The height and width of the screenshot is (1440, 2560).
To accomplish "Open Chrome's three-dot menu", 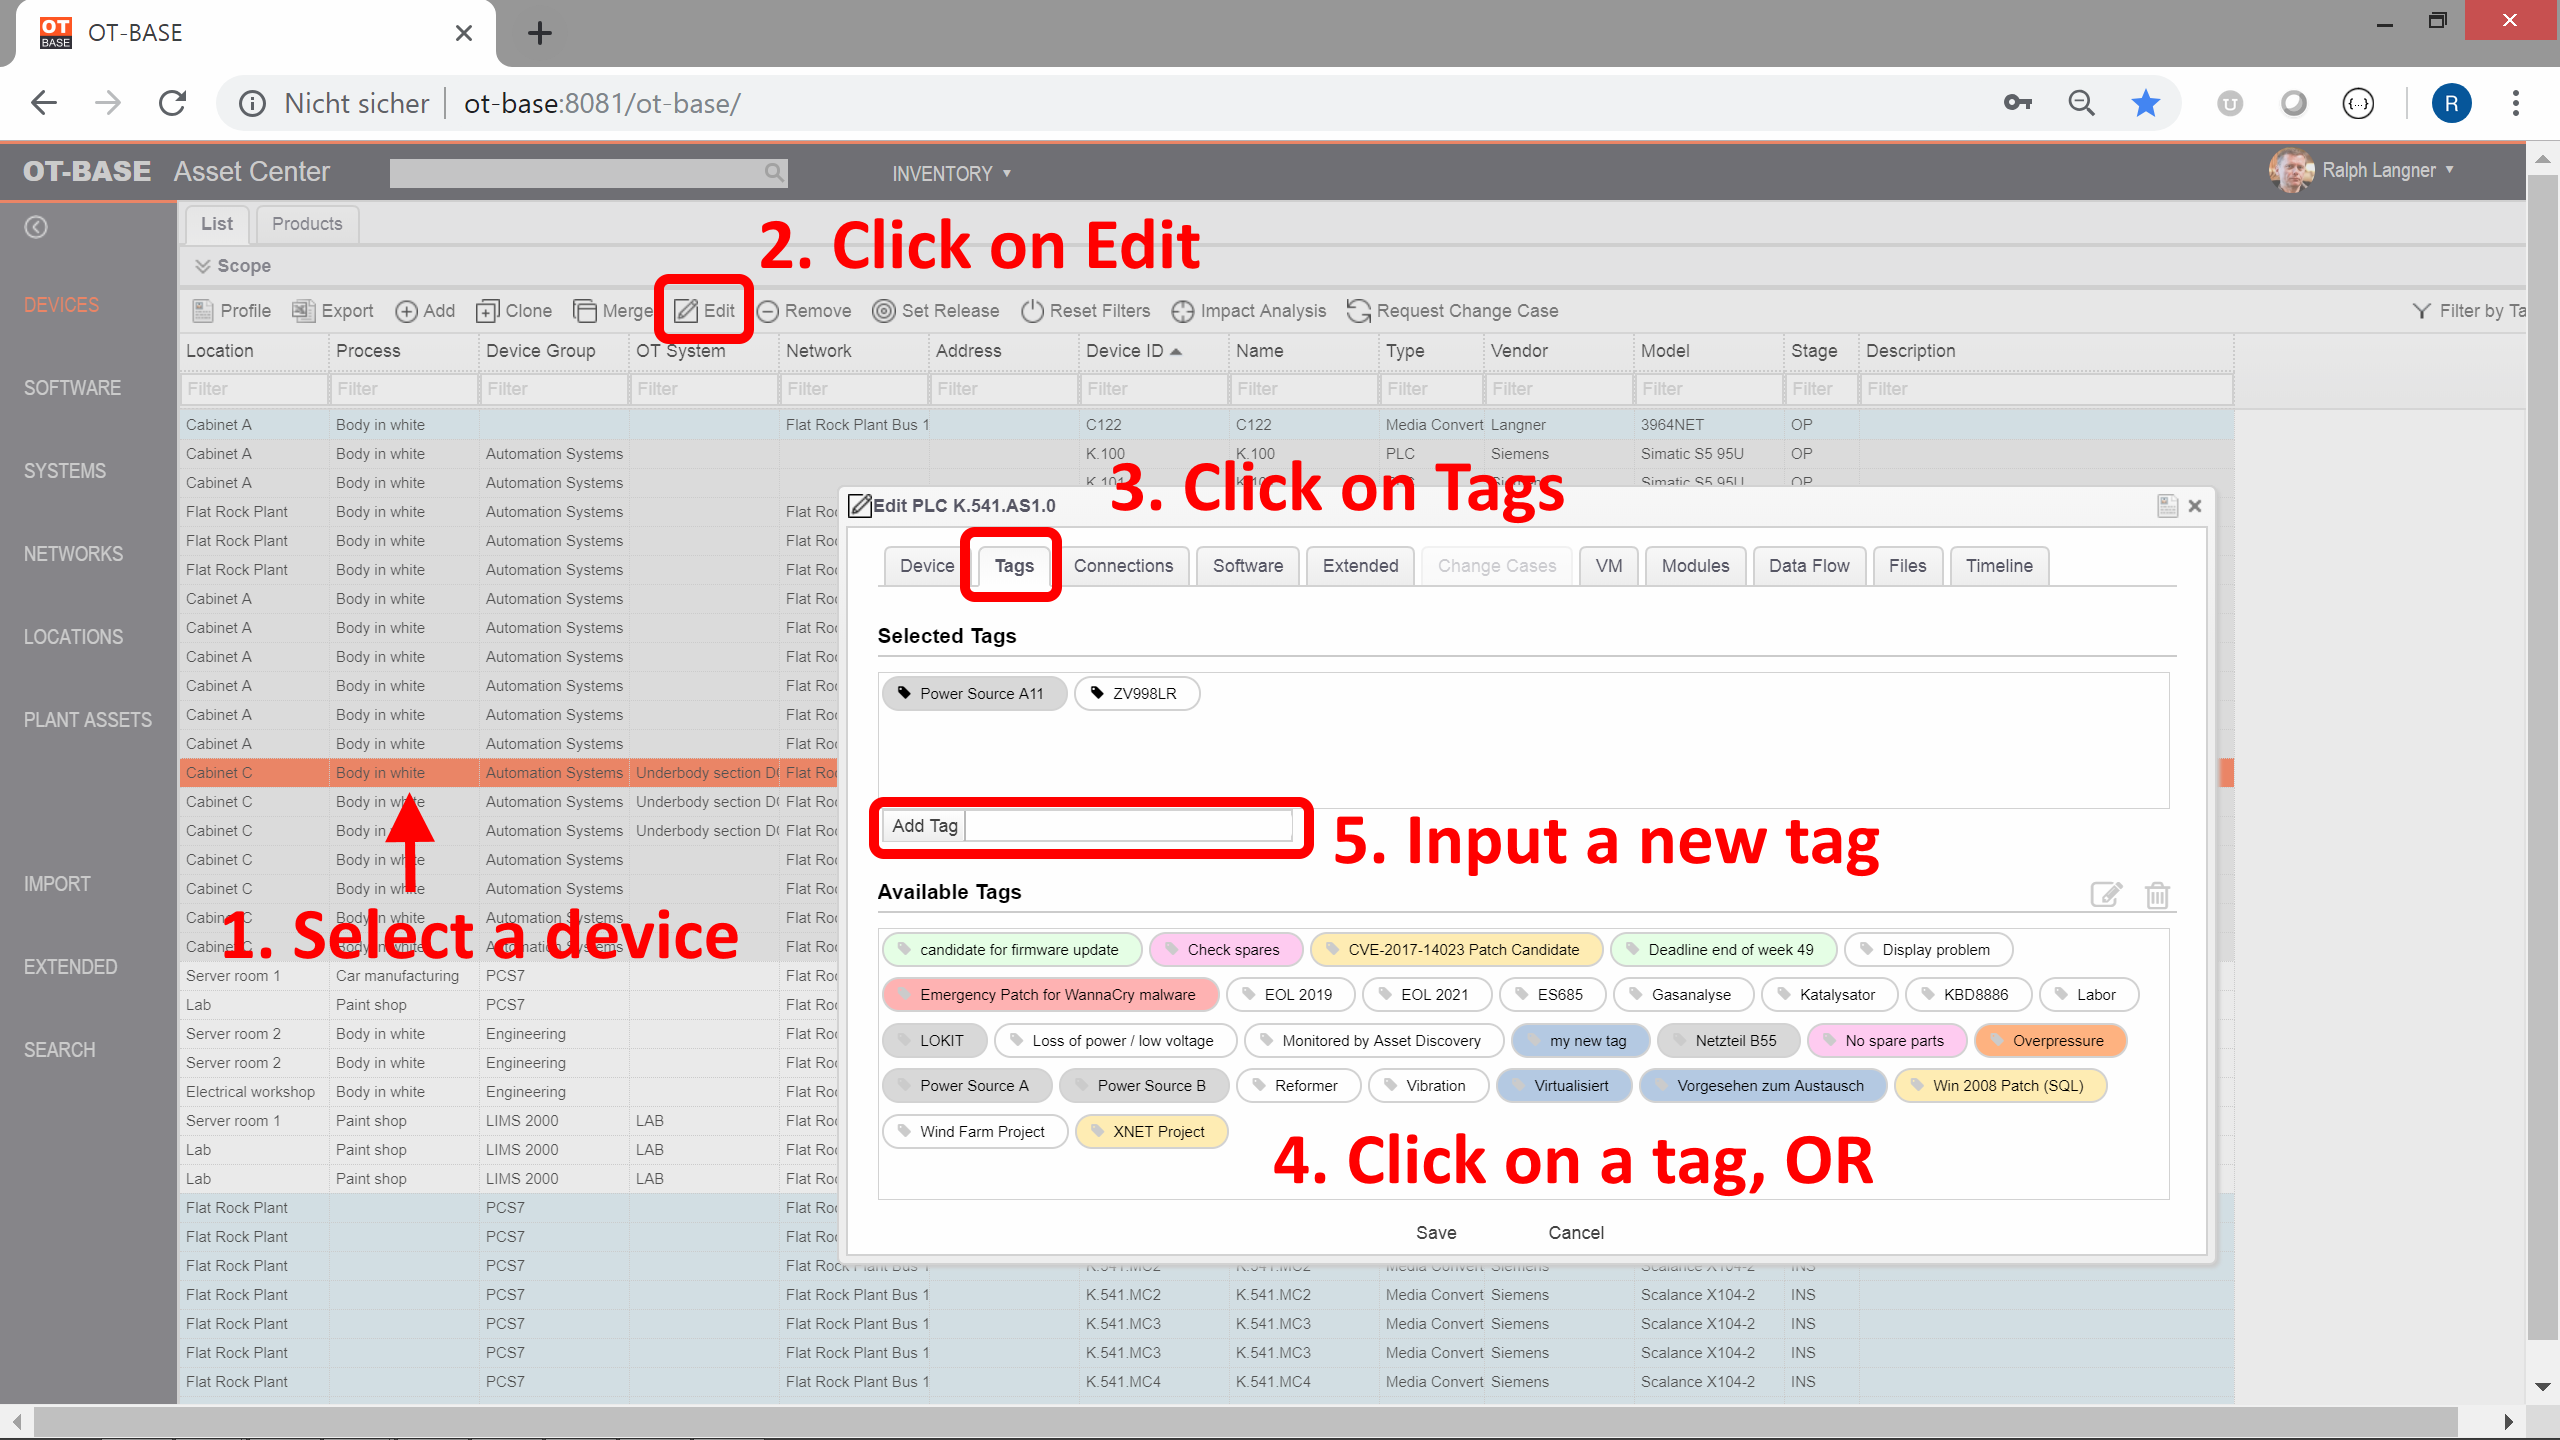I will [2516, 103].
